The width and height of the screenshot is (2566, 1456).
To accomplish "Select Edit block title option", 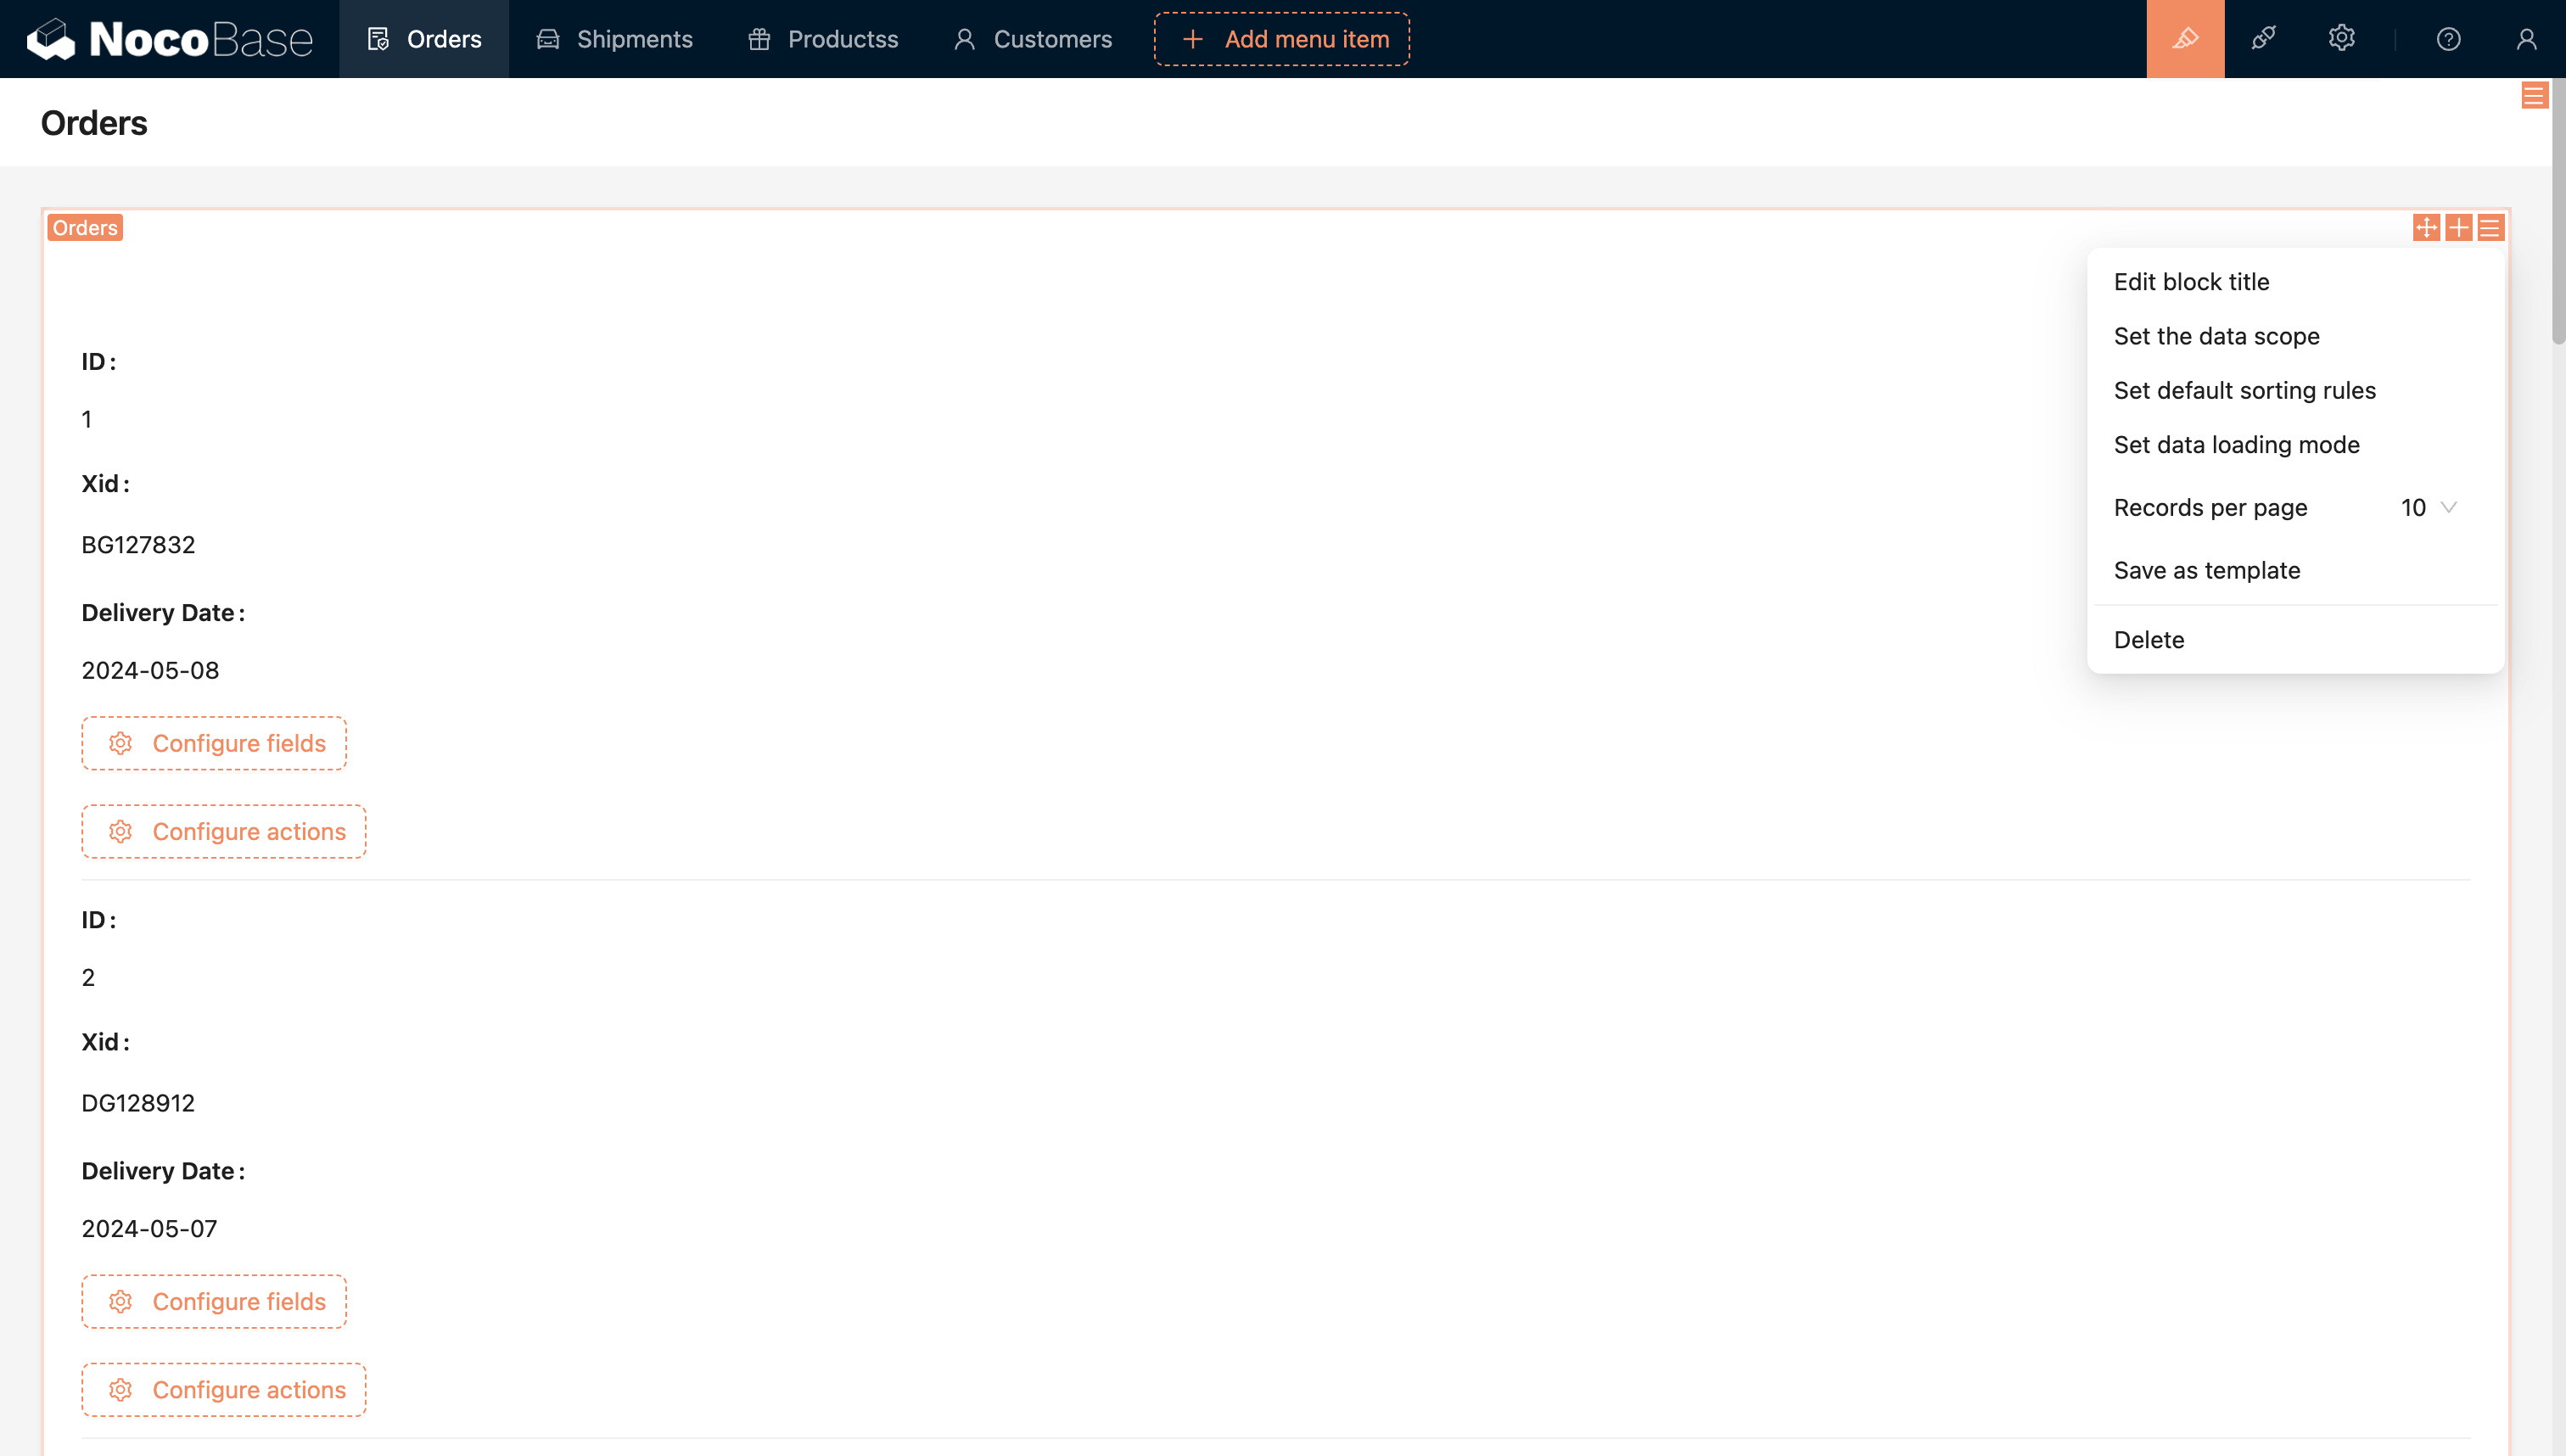I will (2191, 282).
